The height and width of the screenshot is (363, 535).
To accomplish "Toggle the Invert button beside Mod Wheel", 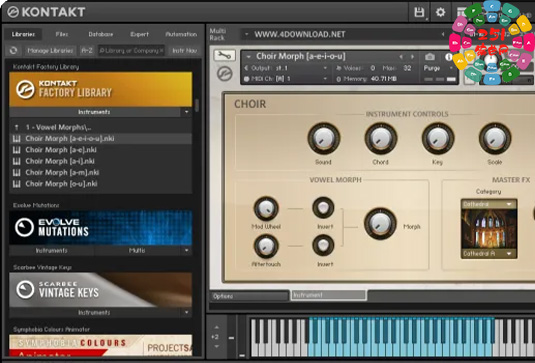I will pos(323,207).
